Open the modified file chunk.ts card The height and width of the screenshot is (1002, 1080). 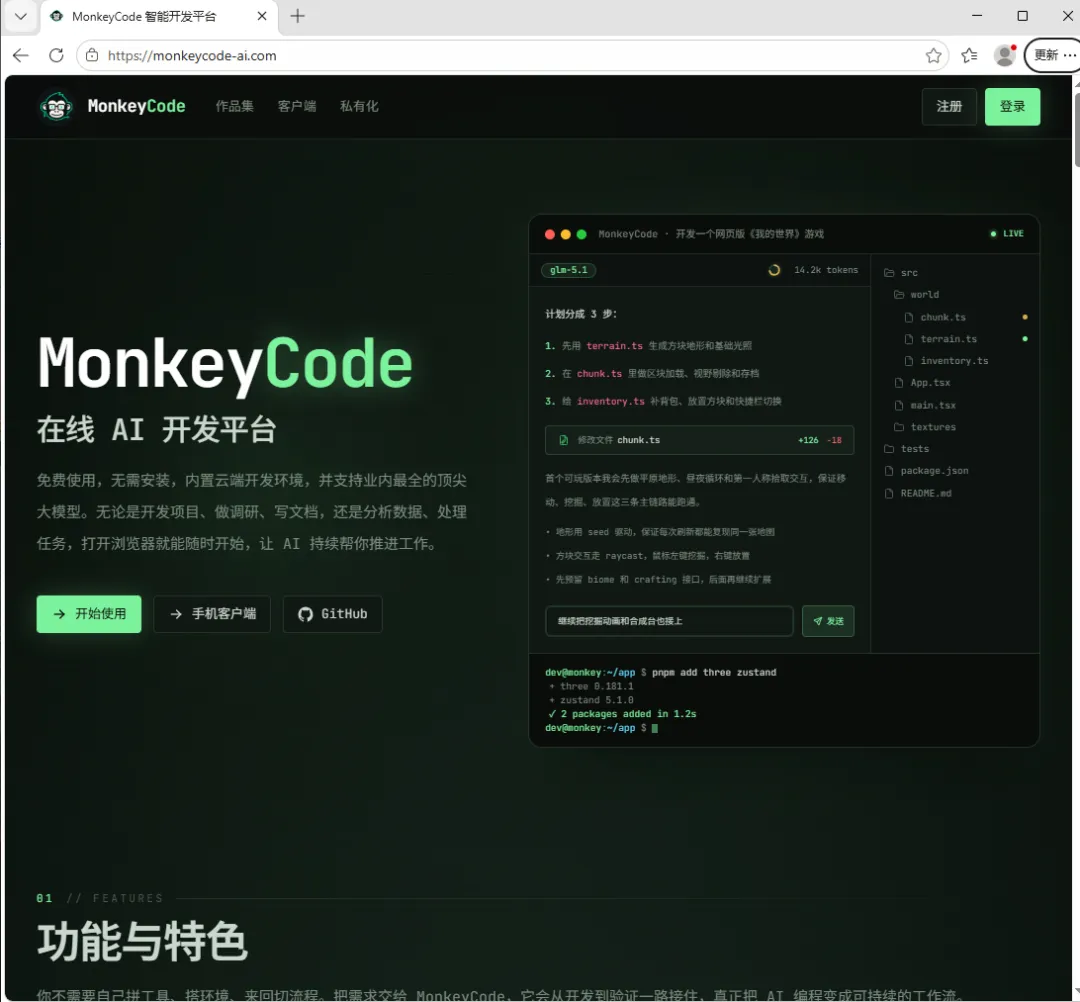pyautogui.click(x=699, y=440)
